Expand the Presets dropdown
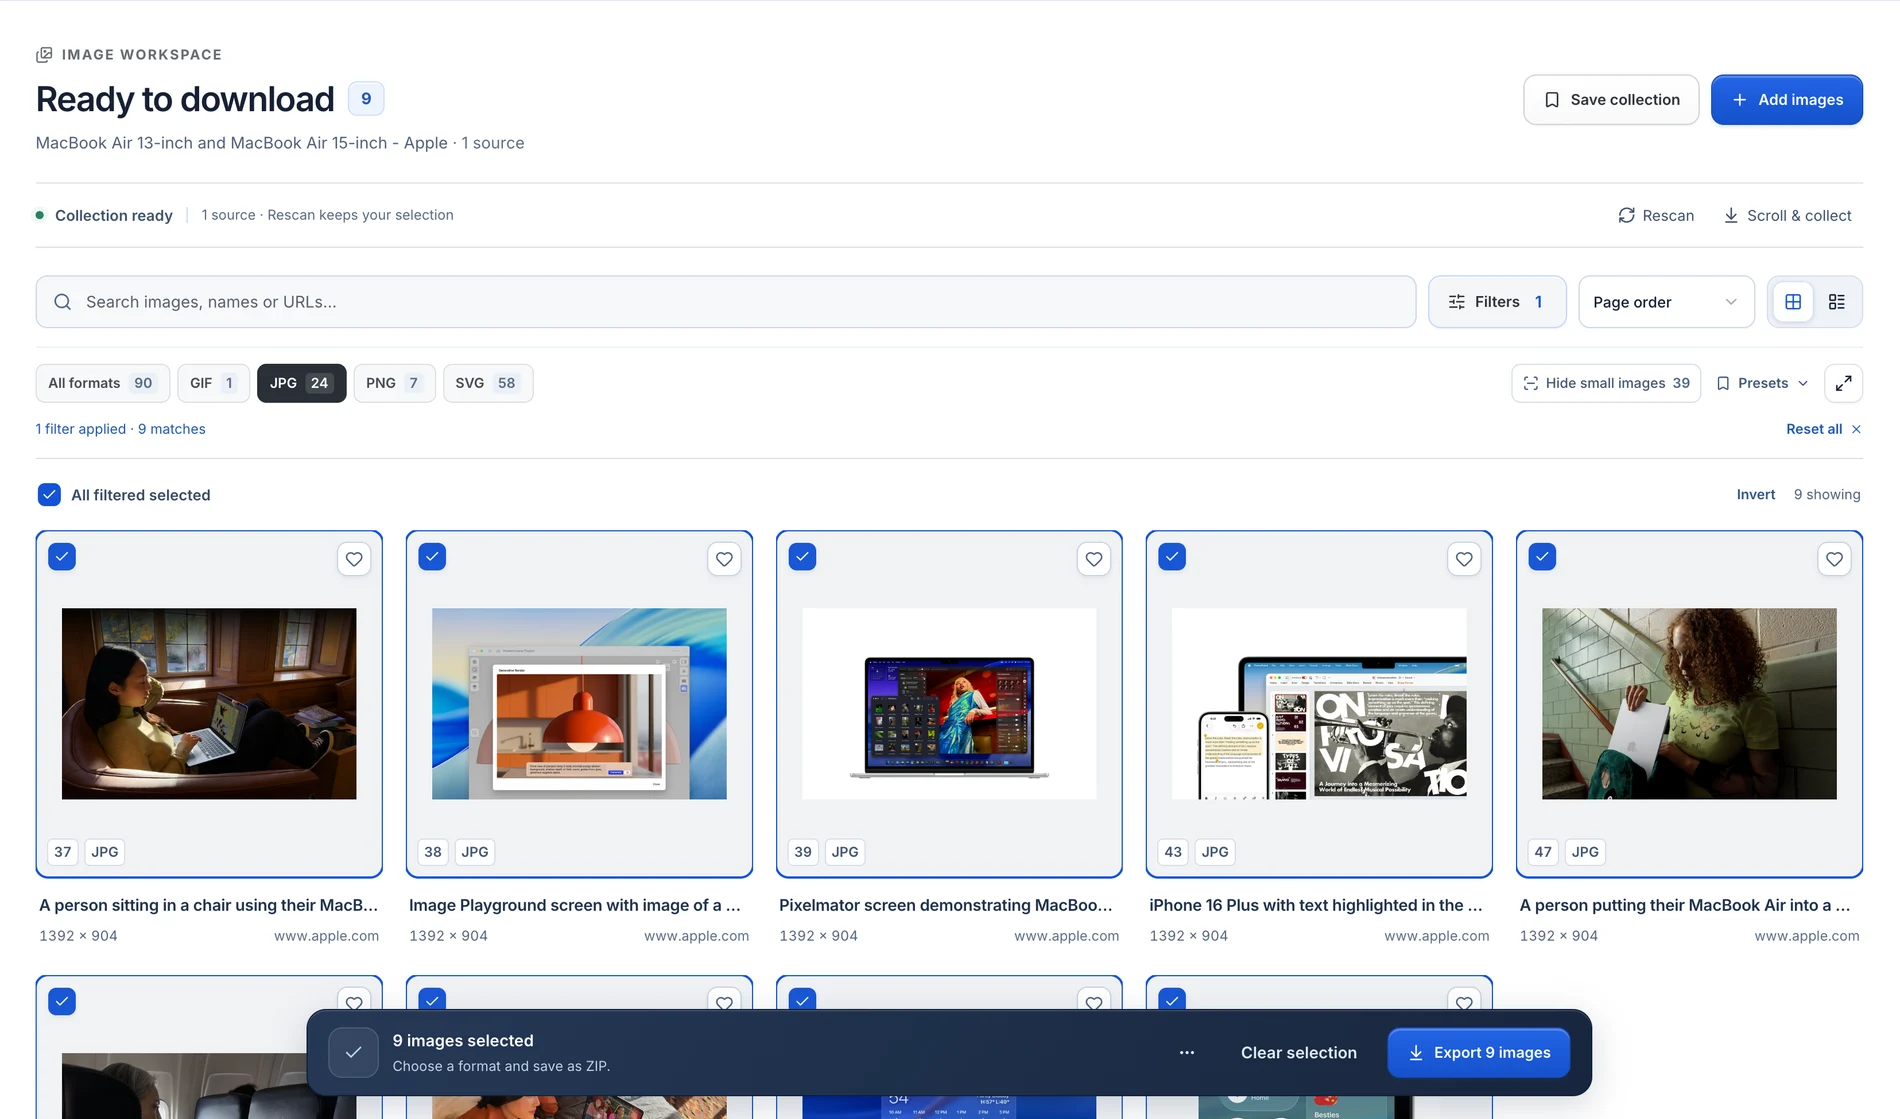 click(x=1763, y=383)
